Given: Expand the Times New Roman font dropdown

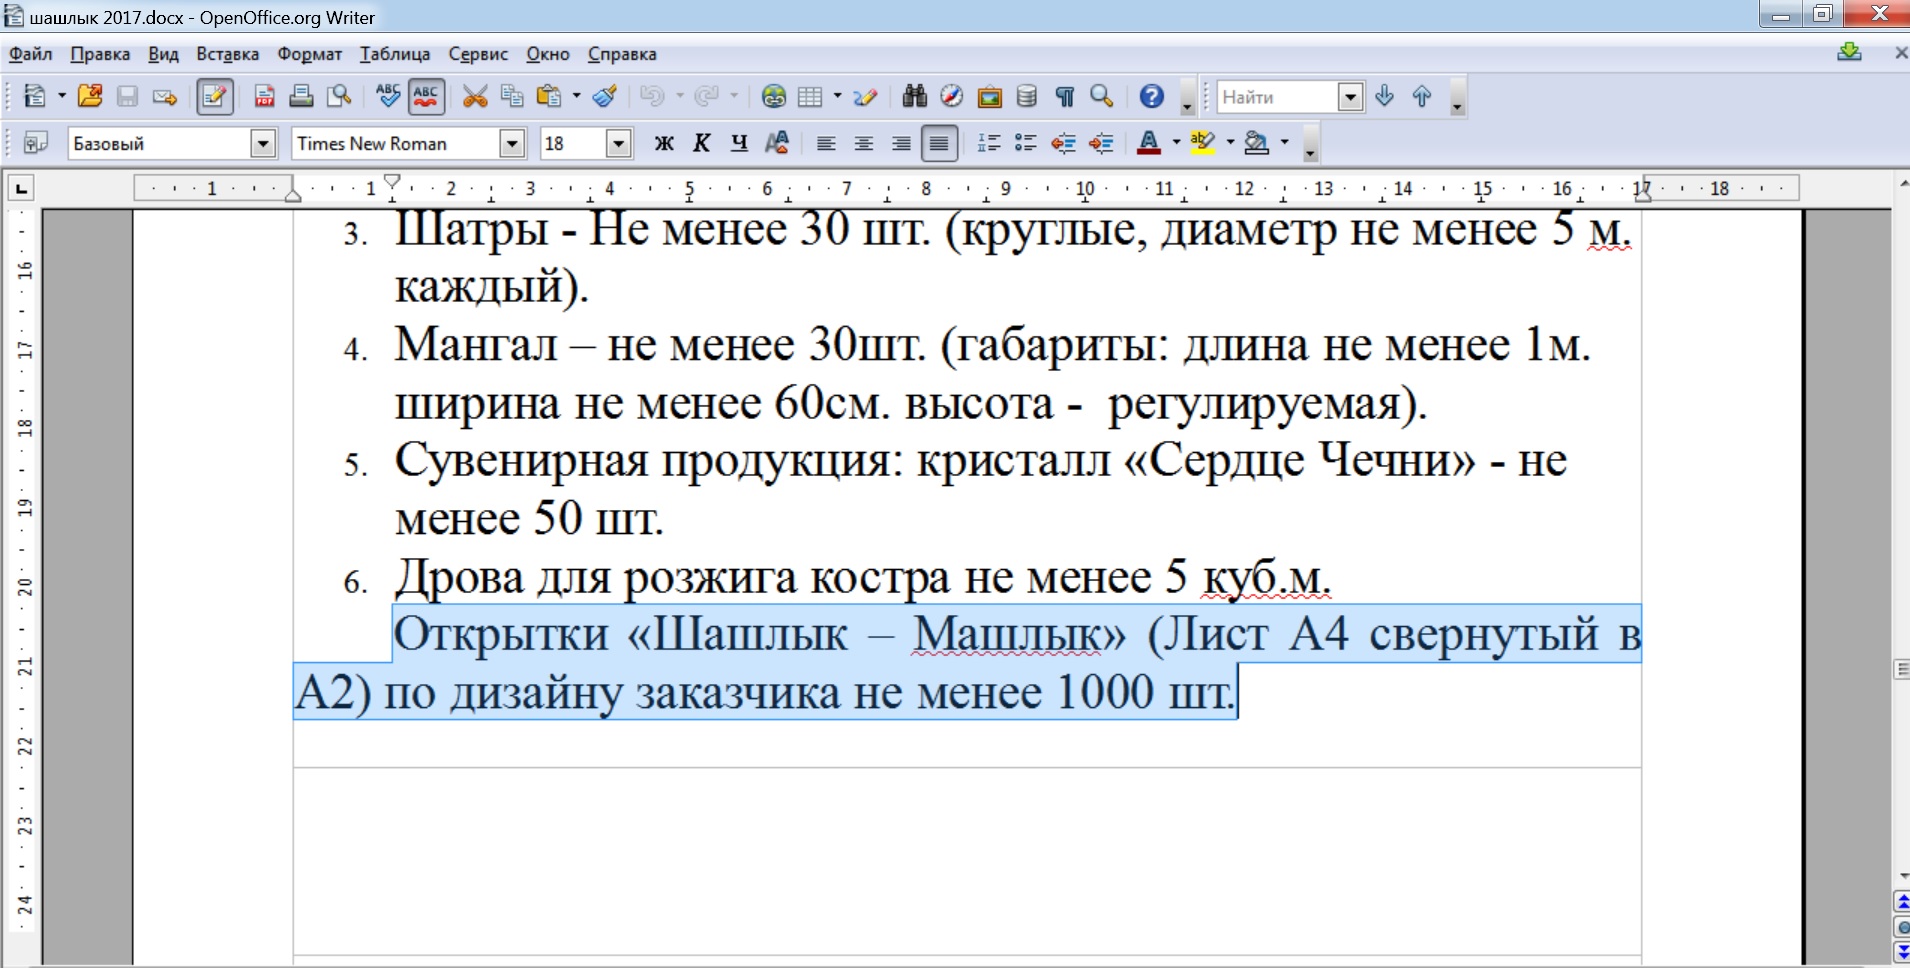Looking at the screenshot, I should click(x=512, y=144).
